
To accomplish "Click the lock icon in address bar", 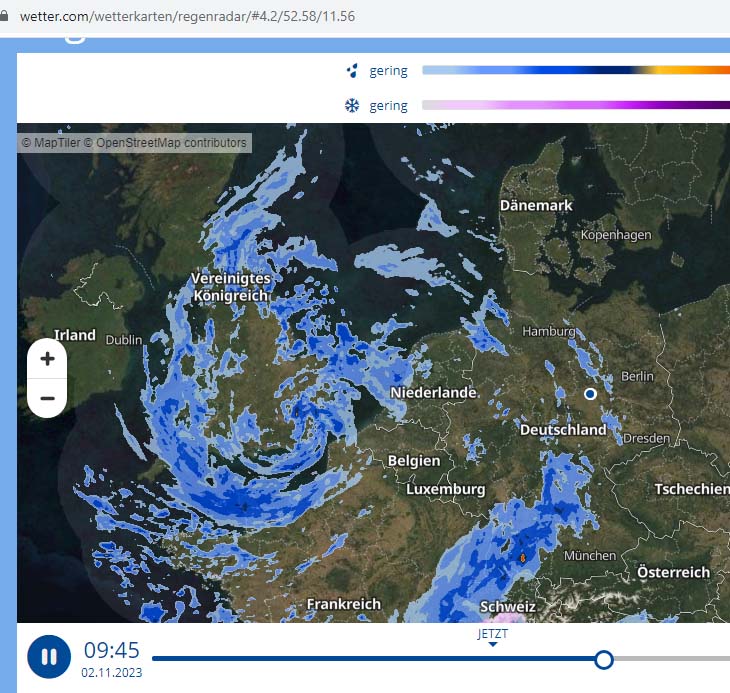I will tap(4, 16).
